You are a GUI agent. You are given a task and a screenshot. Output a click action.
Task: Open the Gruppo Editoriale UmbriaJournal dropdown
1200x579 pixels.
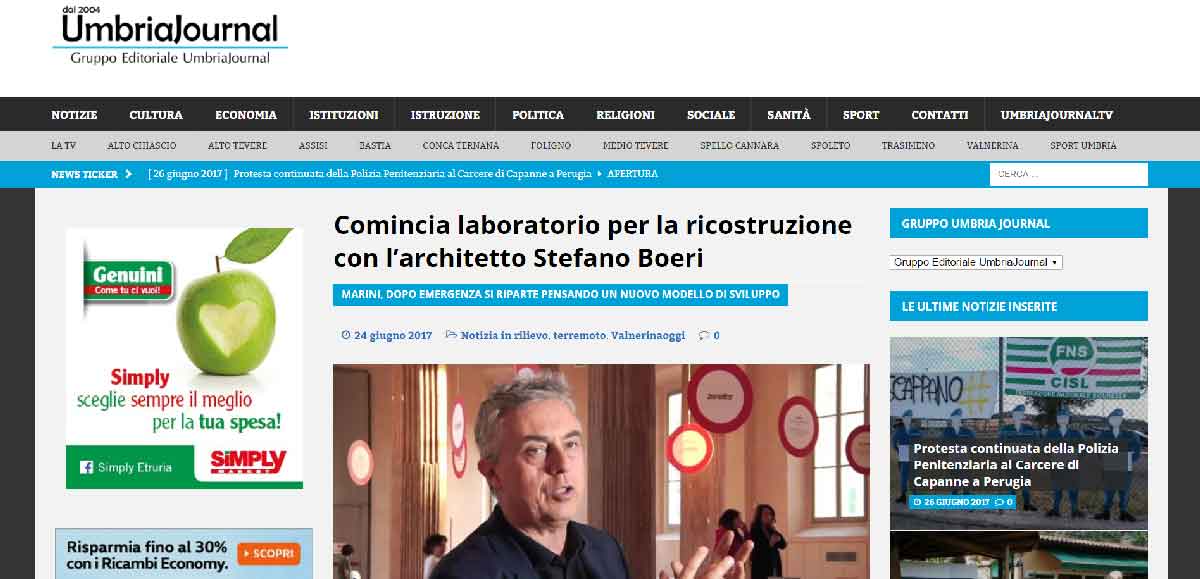pyautogui.click(x=976, y=262)
